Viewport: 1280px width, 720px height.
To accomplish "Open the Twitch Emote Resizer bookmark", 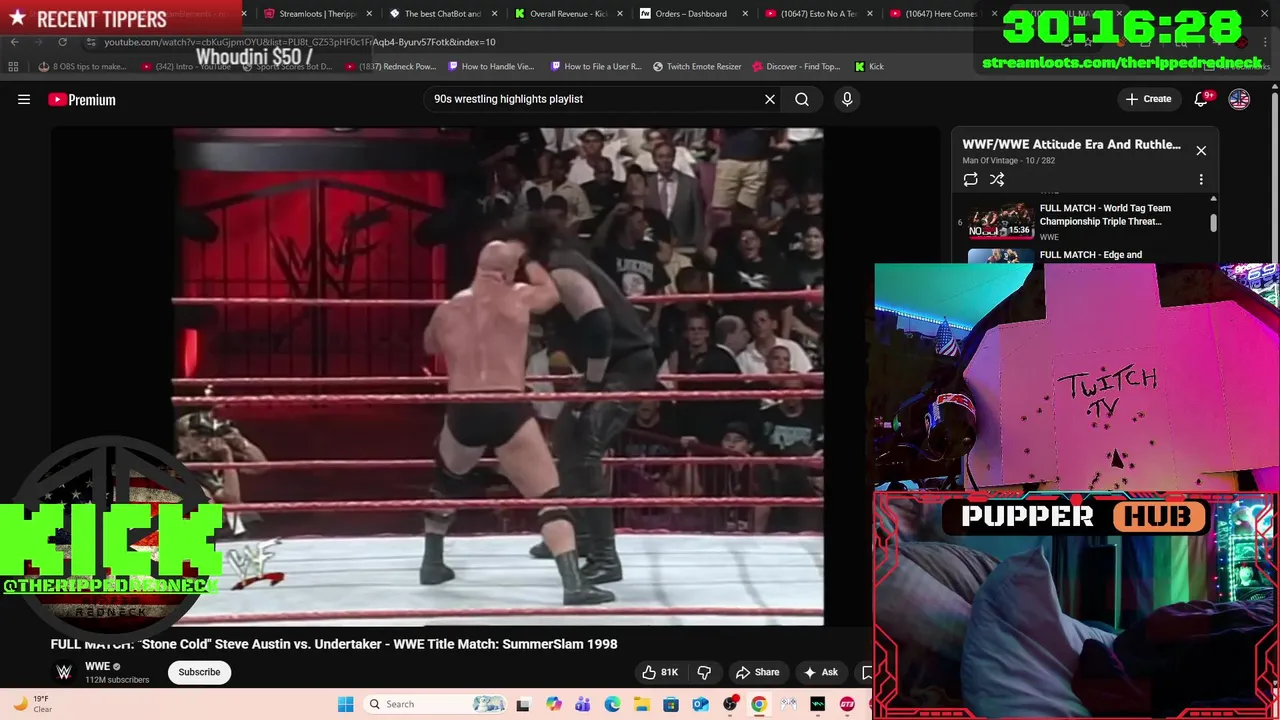I will (697, 66).
